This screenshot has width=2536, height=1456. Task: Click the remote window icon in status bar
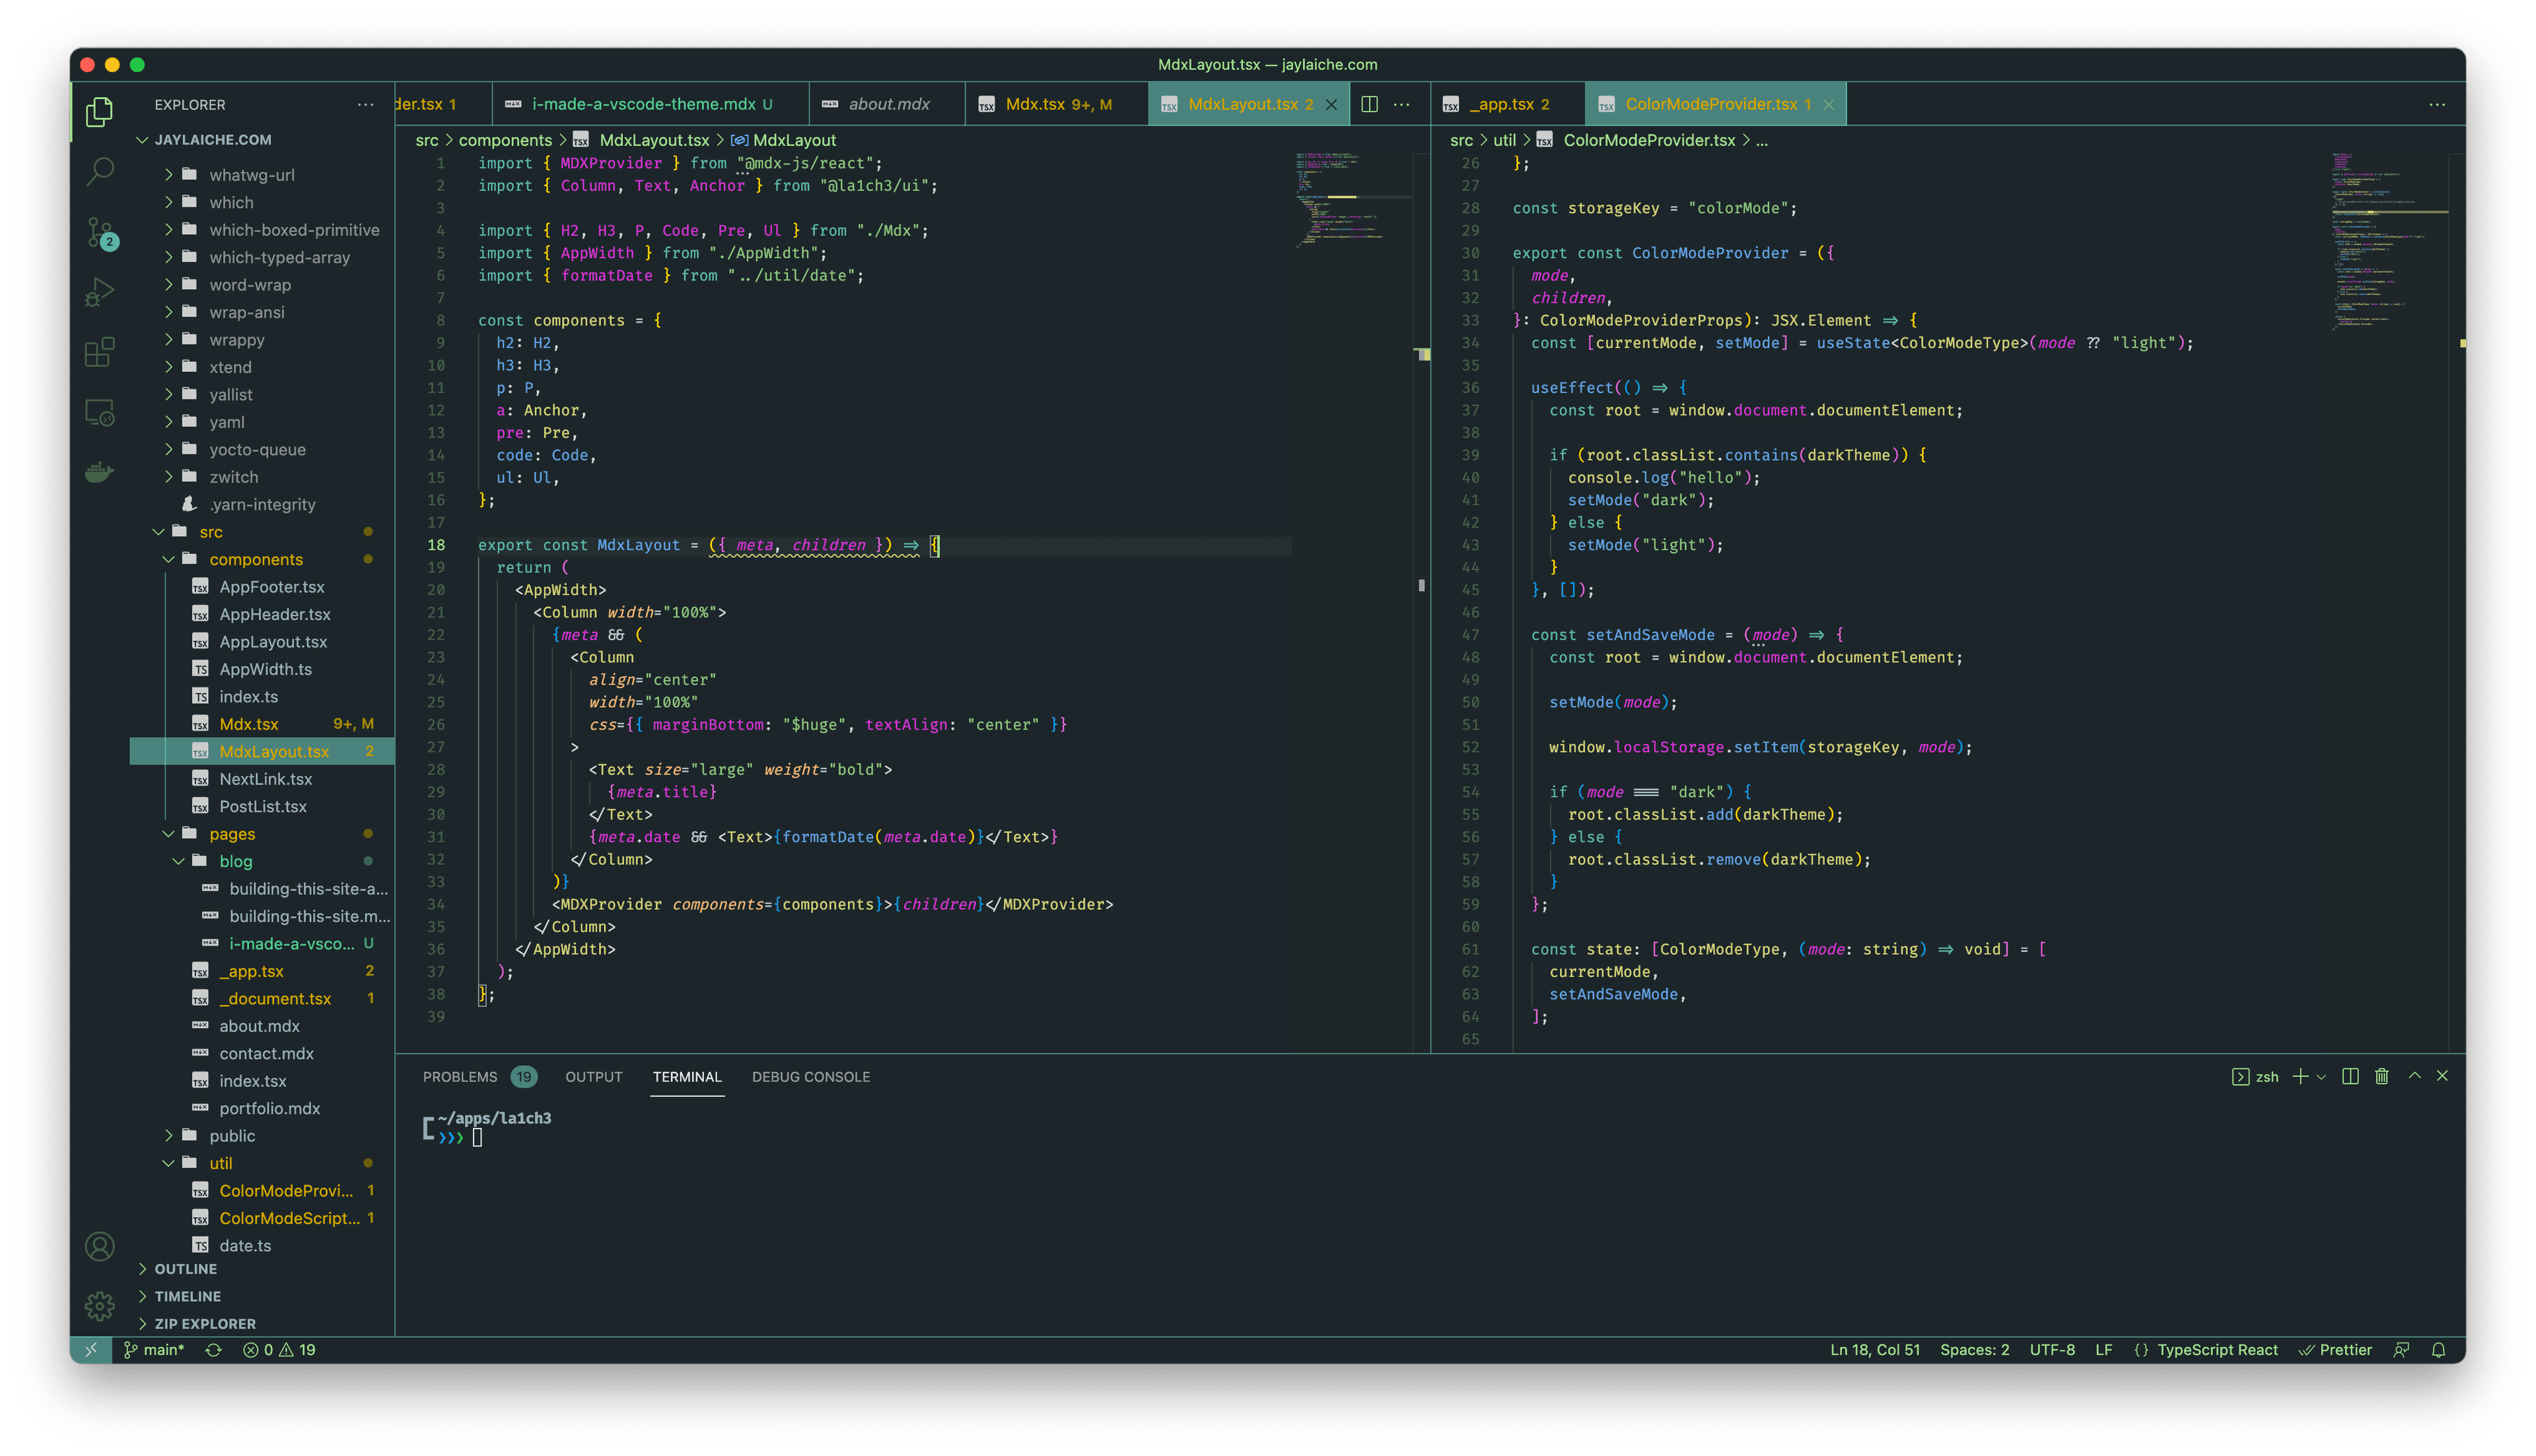tap(91, 1349)
